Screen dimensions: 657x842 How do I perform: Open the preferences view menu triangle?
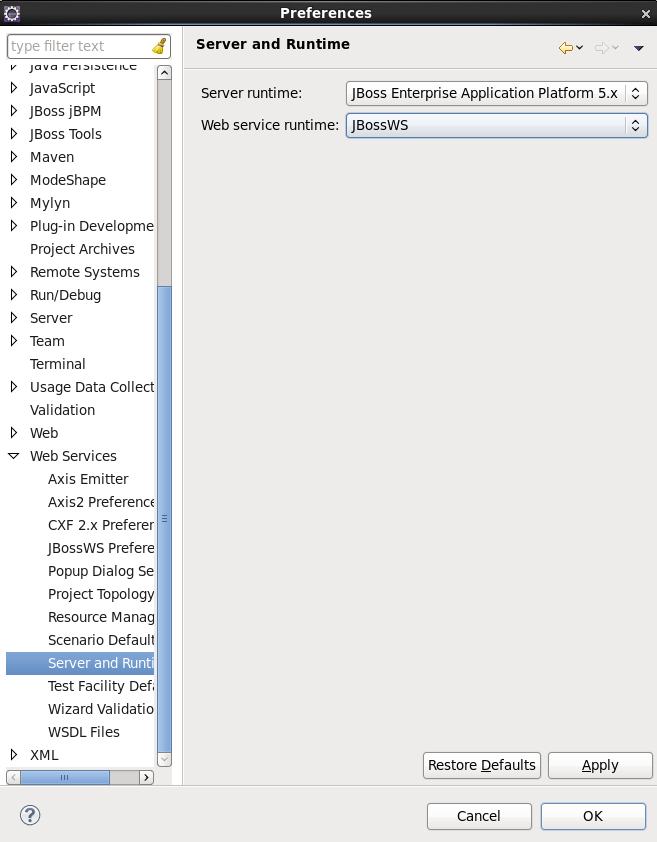click(639, 48)
